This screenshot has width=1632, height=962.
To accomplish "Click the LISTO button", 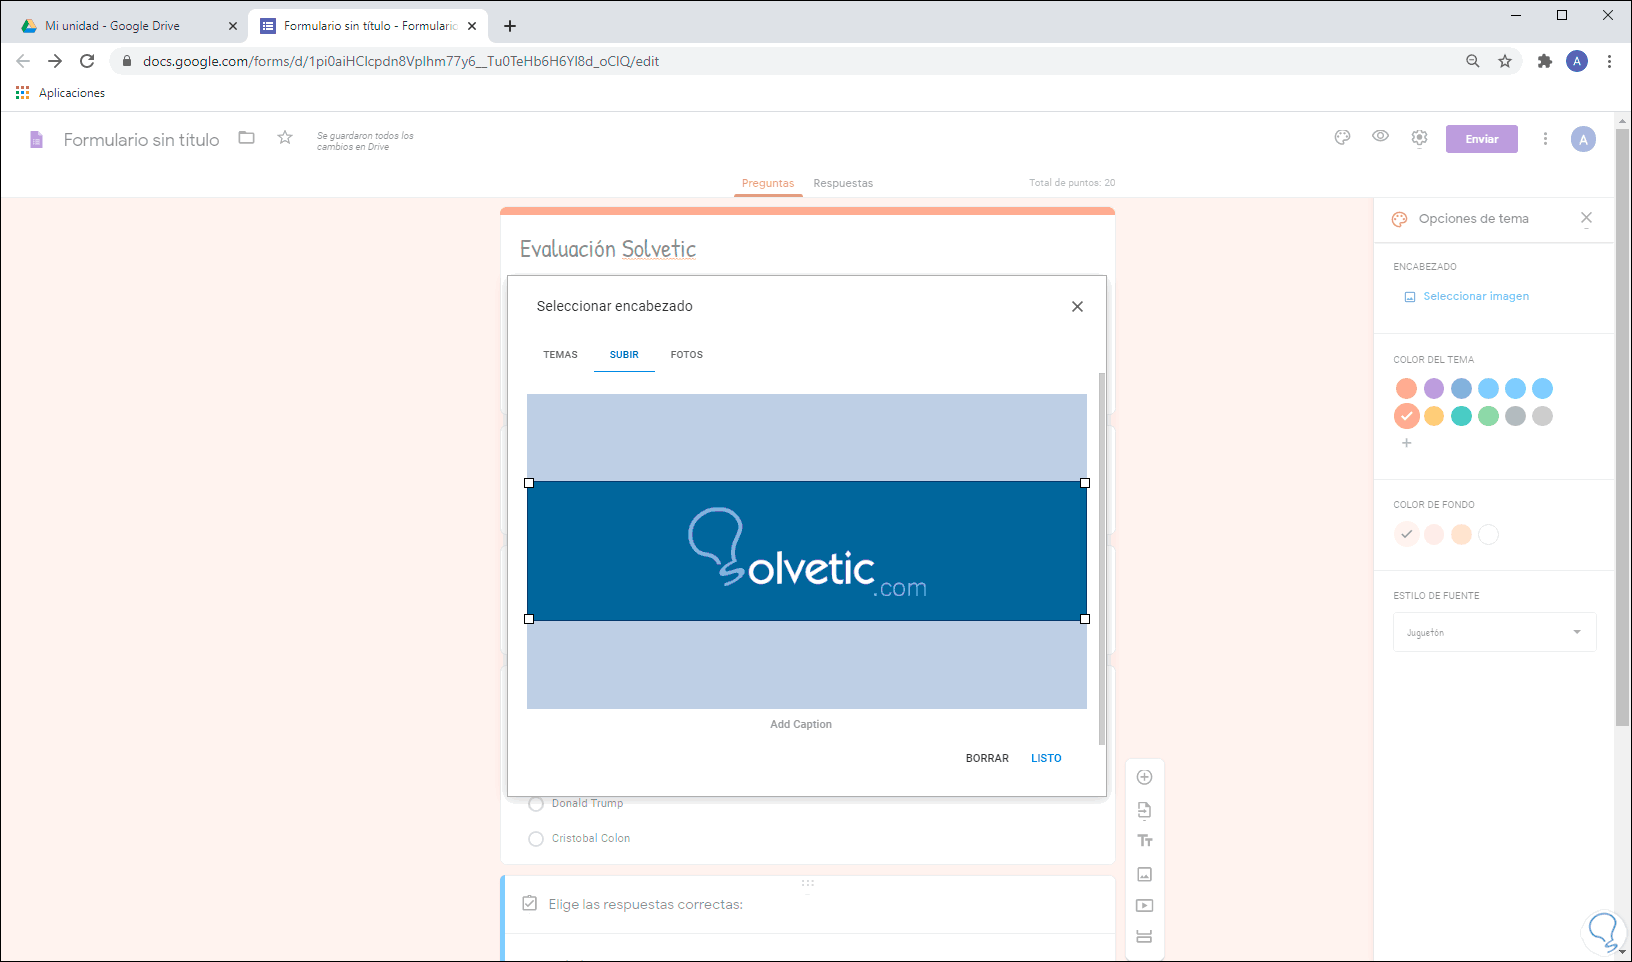I will click(1046, 758).
